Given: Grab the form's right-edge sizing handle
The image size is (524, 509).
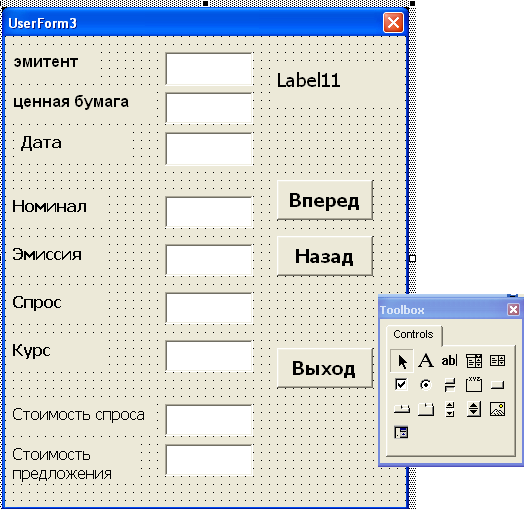Looking at the screenshot, I should click(413, 258).
